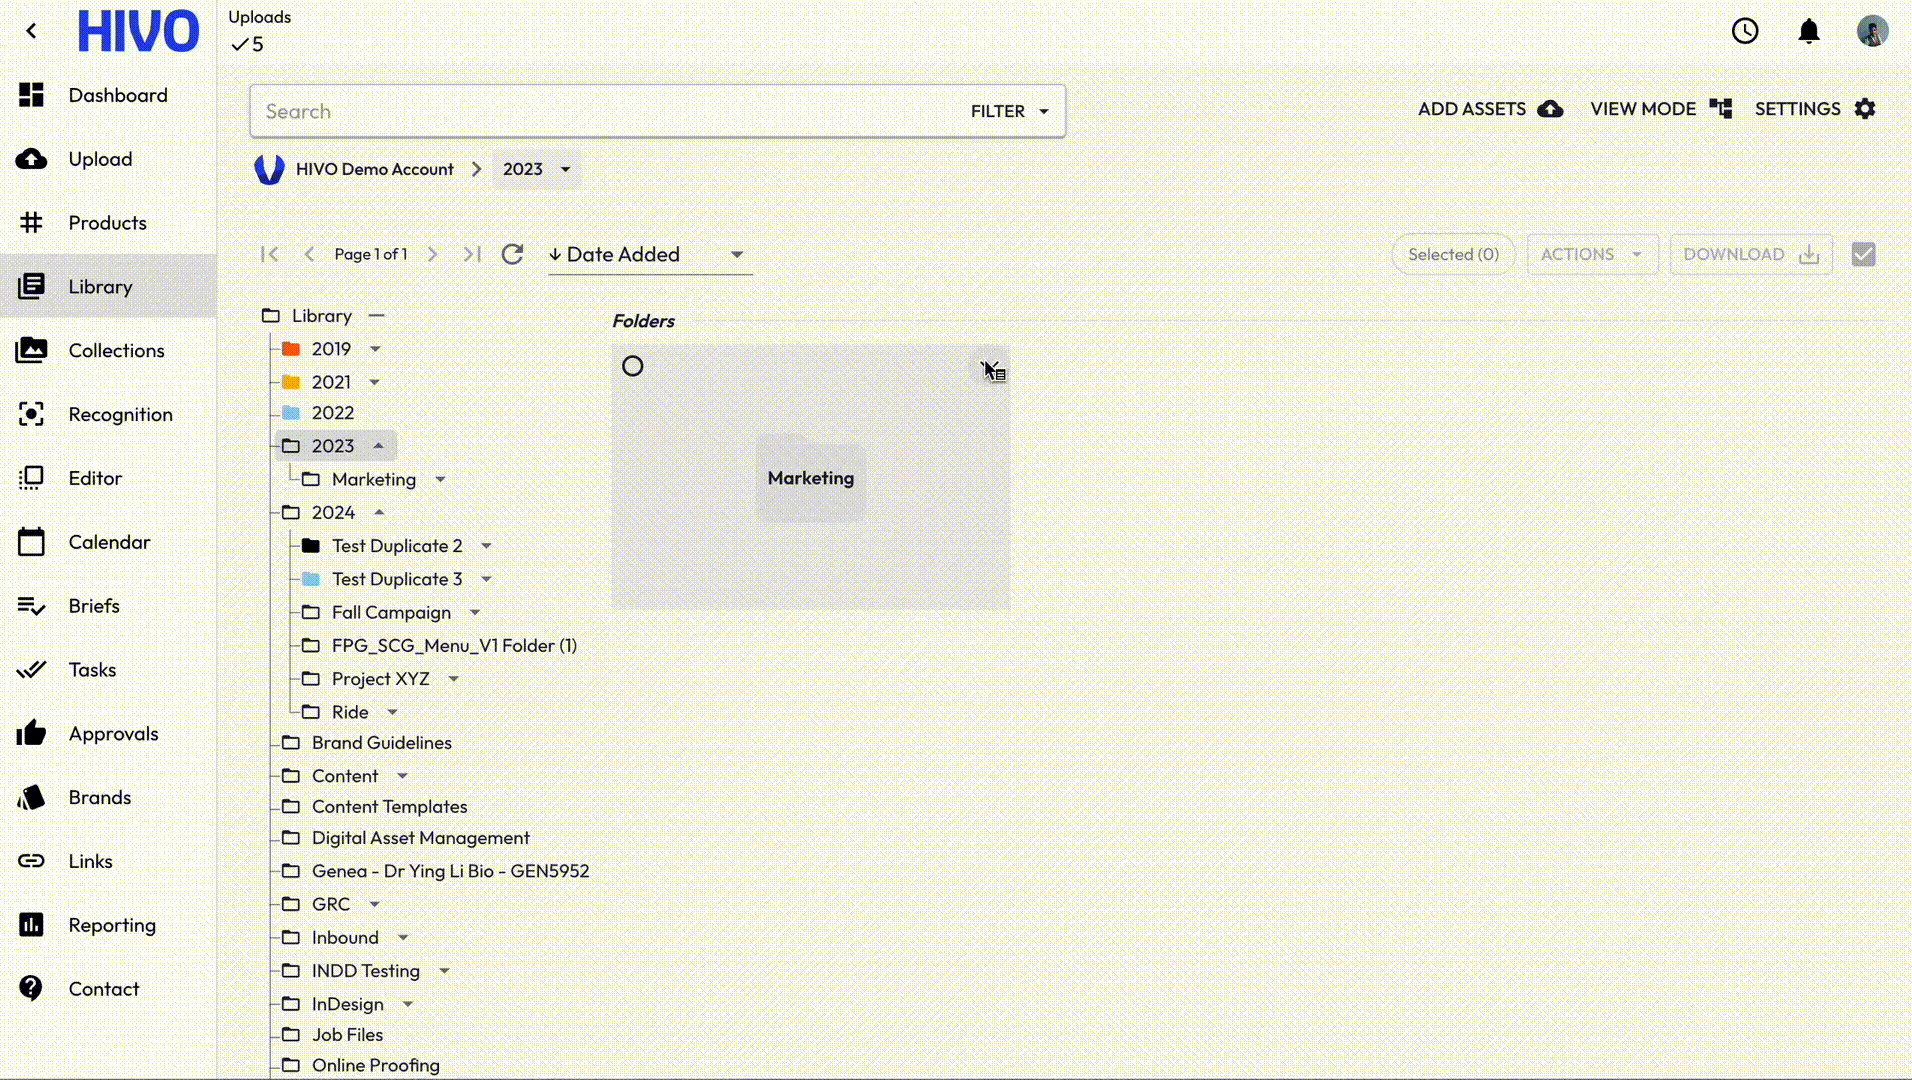1912x1080 pixels.
Task: Click the Add Assets cloud upload icon
Action: point(1550,109)
